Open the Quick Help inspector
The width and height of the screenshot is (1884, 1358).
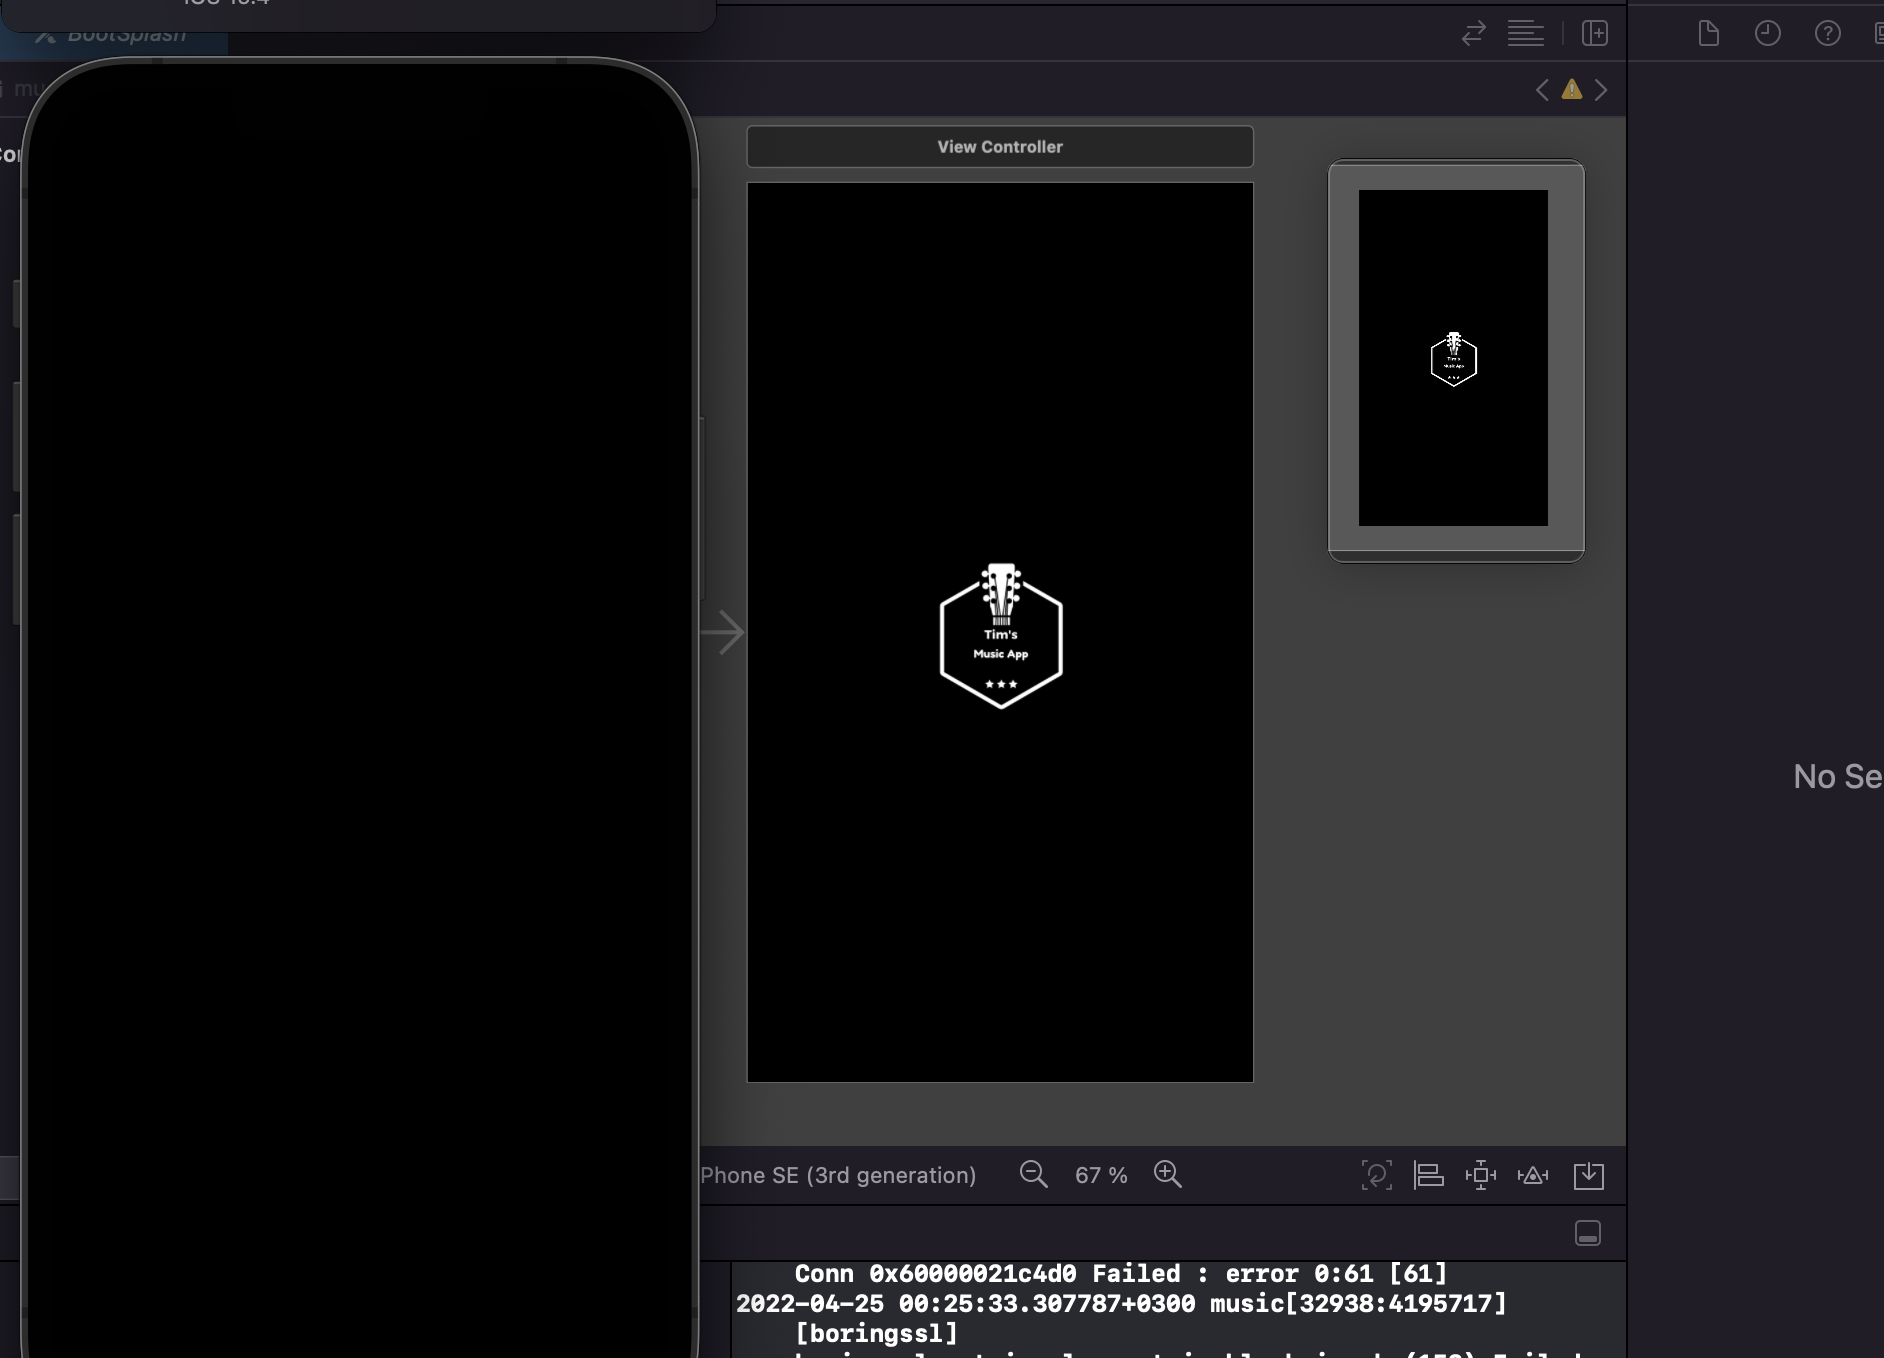[1829, 33]
